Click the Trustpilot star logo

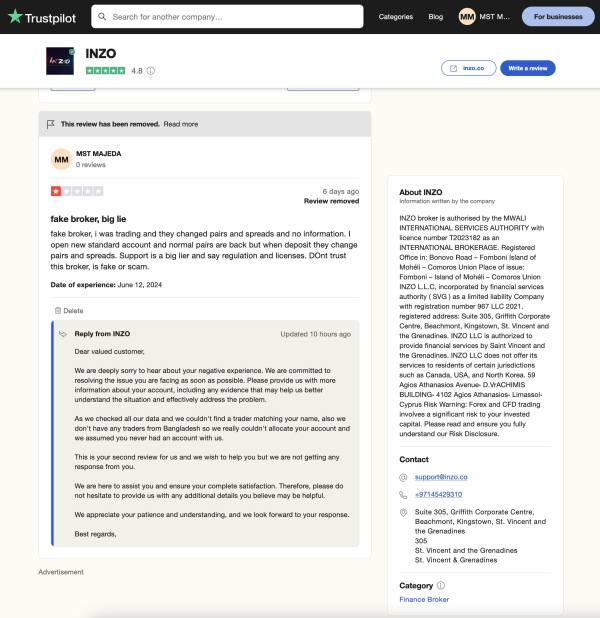pyautogui.click(x=15, y=17)
